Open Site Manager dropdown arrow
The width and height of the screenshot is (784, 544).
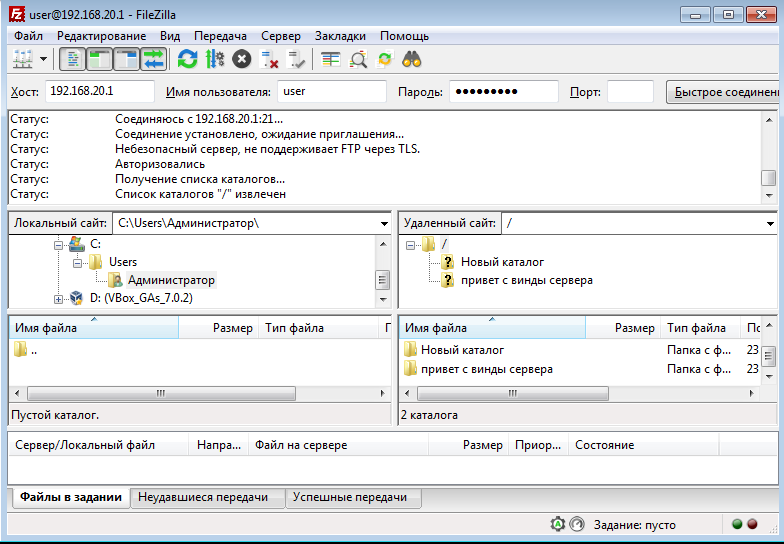pos(44,60)
